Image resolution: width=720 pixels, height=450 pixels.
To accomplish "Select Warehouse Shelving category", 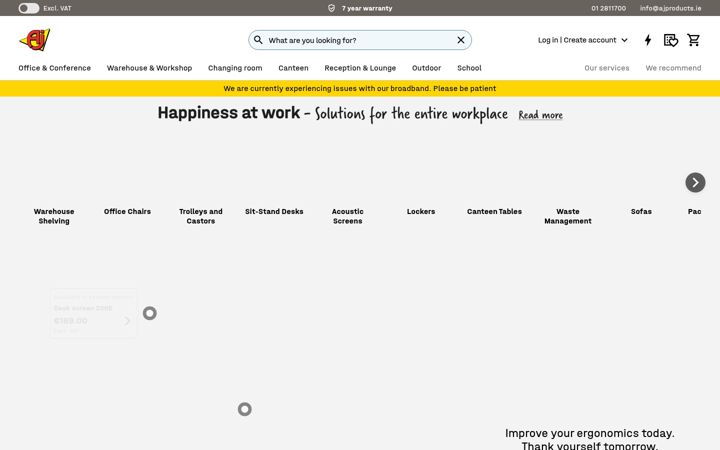I will (x=54, y=216).
